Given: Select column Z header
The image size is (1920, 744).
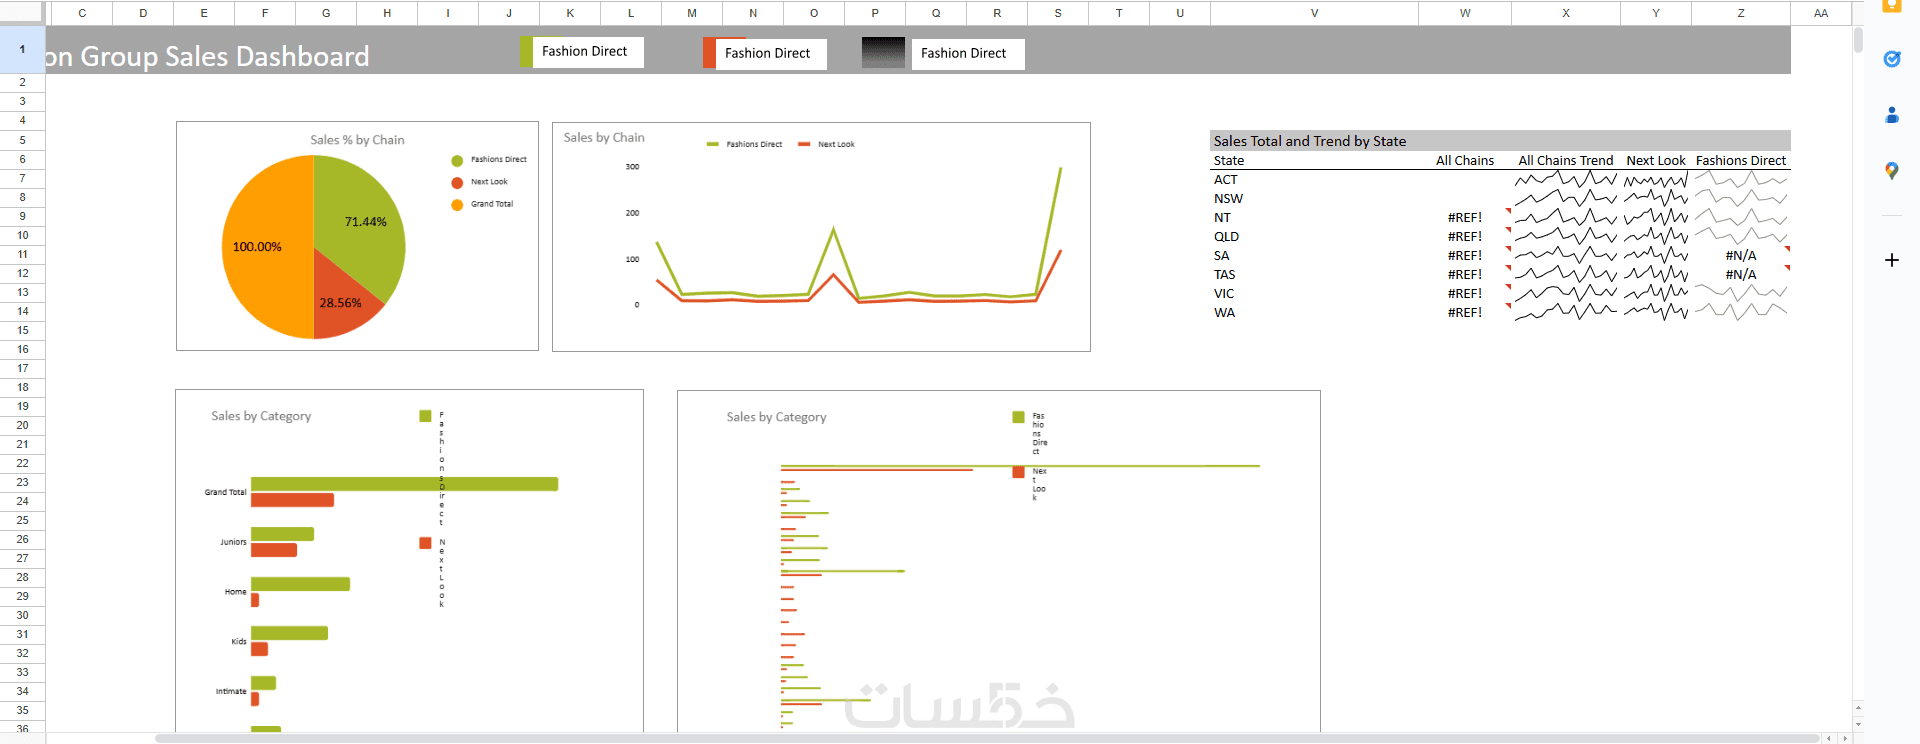Looking at the screenshot, I should (1741, 13).
